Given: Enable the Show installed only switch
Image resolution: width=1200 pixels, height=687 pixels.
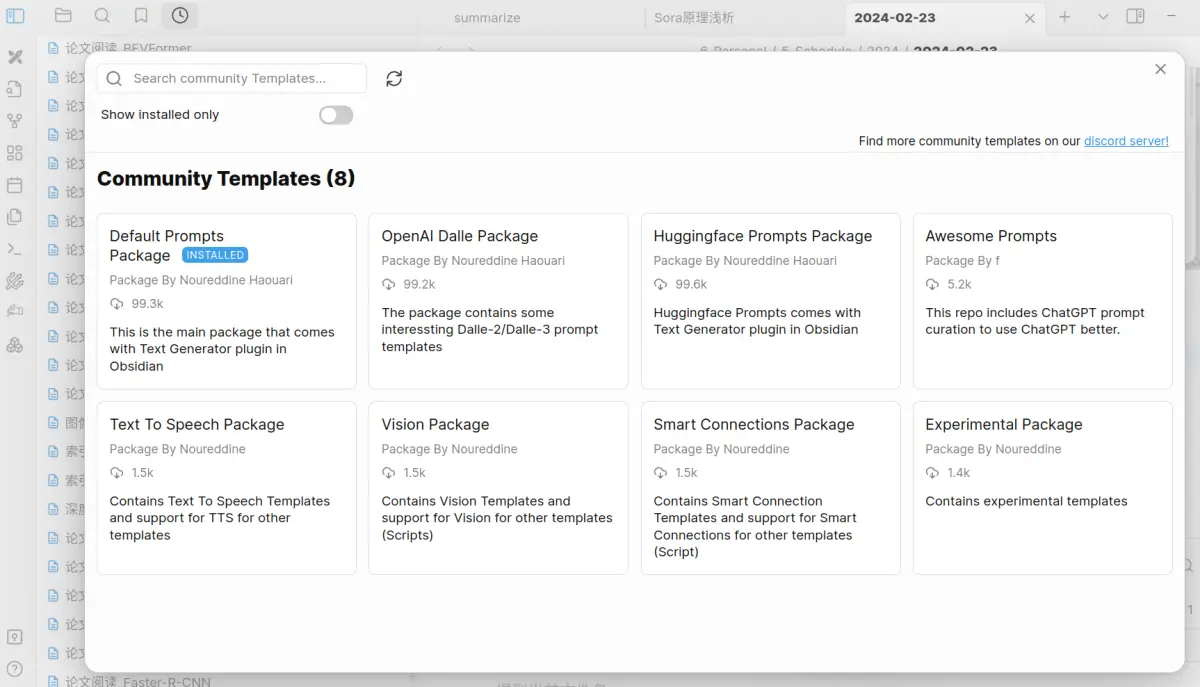Looking at the screenshot, I should 336,115.
